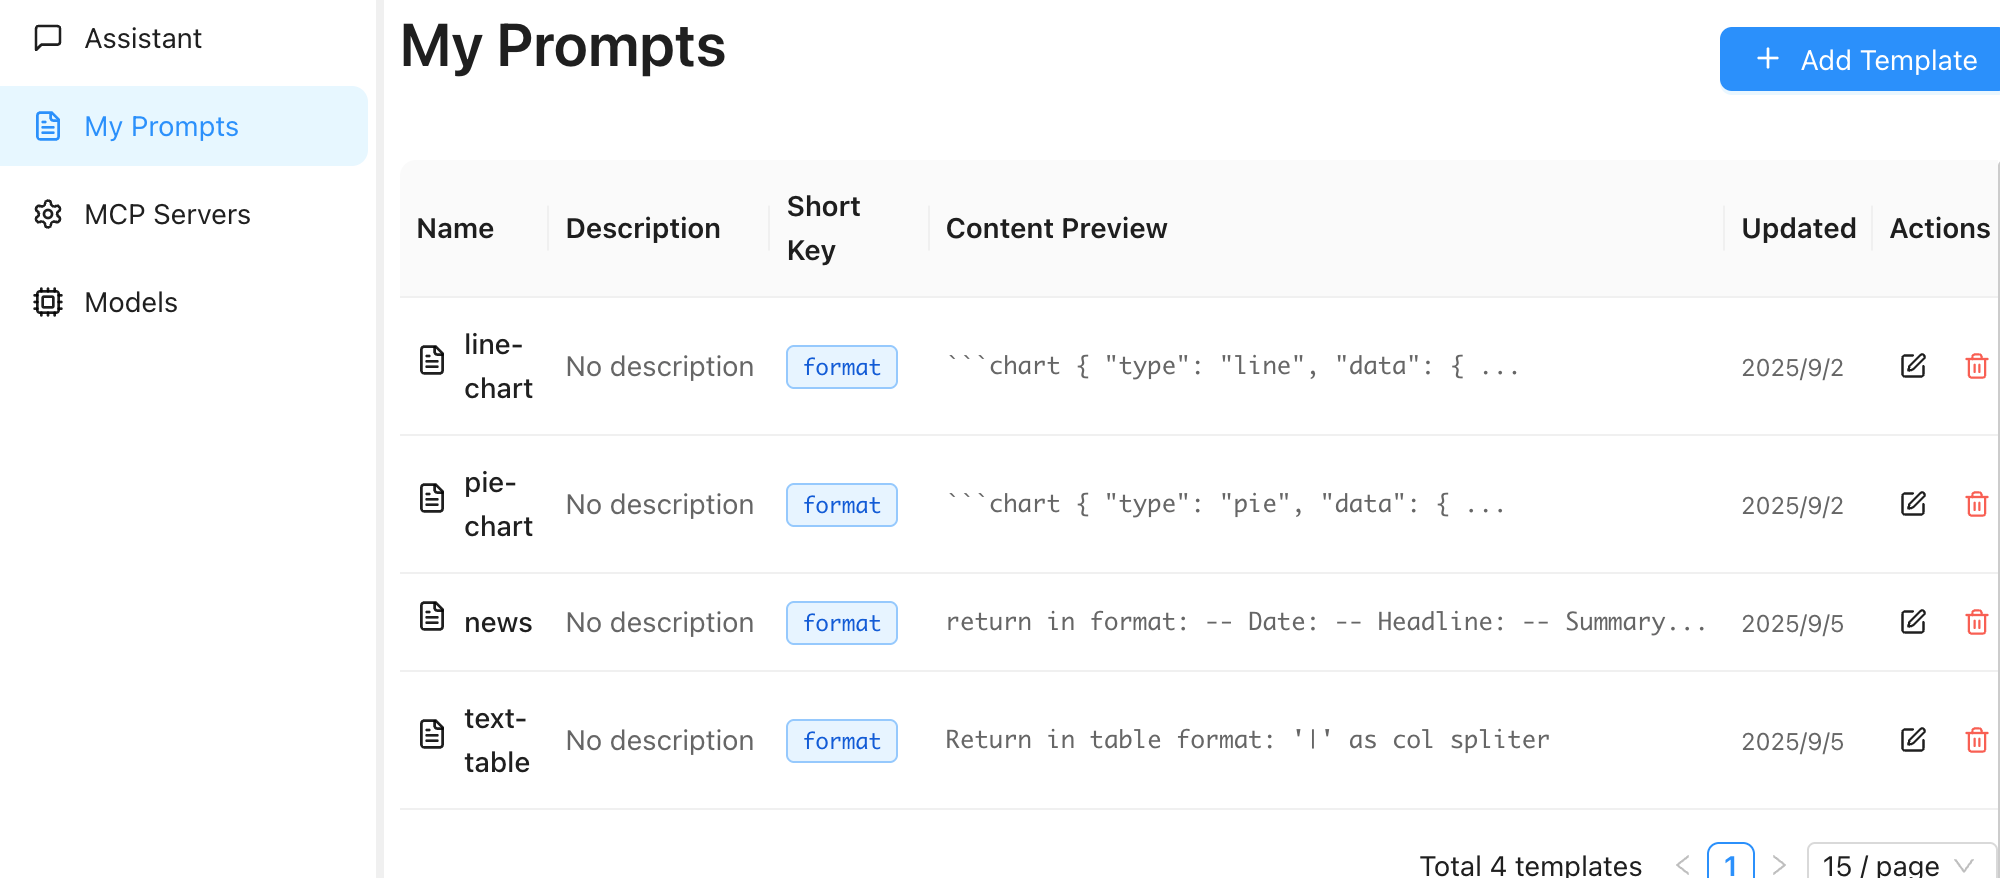Click the text-table document icon
Image resolution: width=2000 pixels, height=878 pixels.
[432, 734]
